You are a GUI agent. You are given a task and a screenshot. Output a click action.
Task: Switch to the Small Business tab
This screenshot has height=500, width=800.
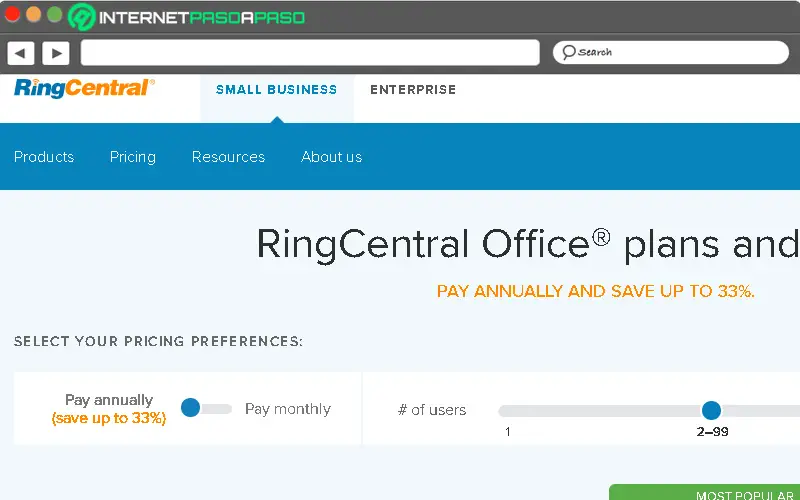click(x=276, y=90)
